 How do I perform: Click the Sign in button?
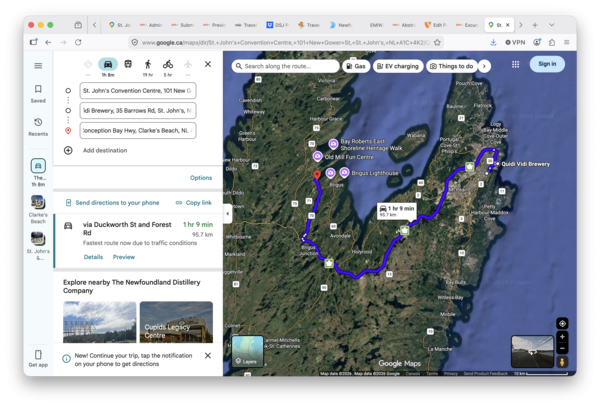point(547,64)
